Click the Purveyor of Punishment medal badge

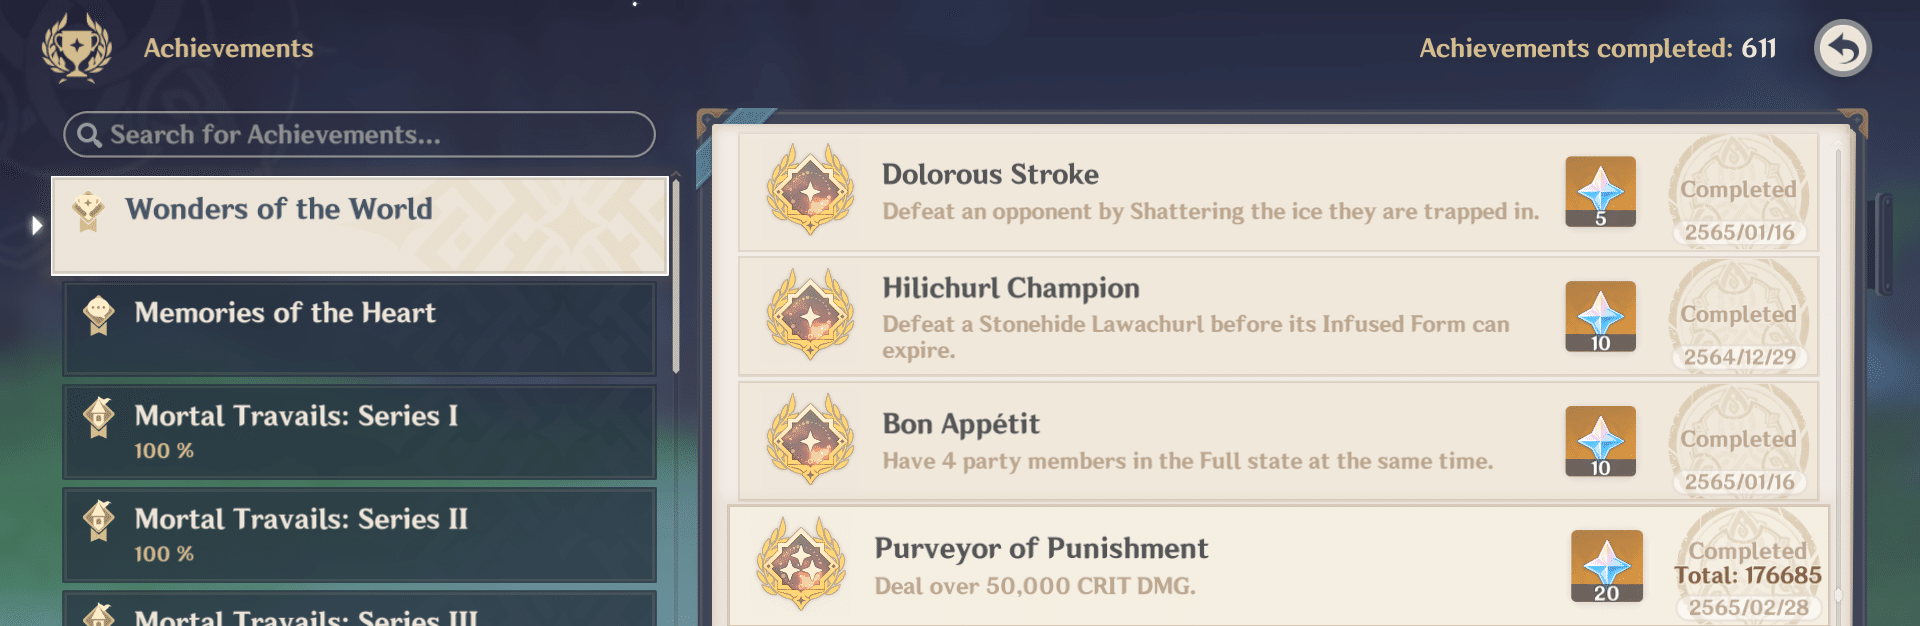point(801,563)
